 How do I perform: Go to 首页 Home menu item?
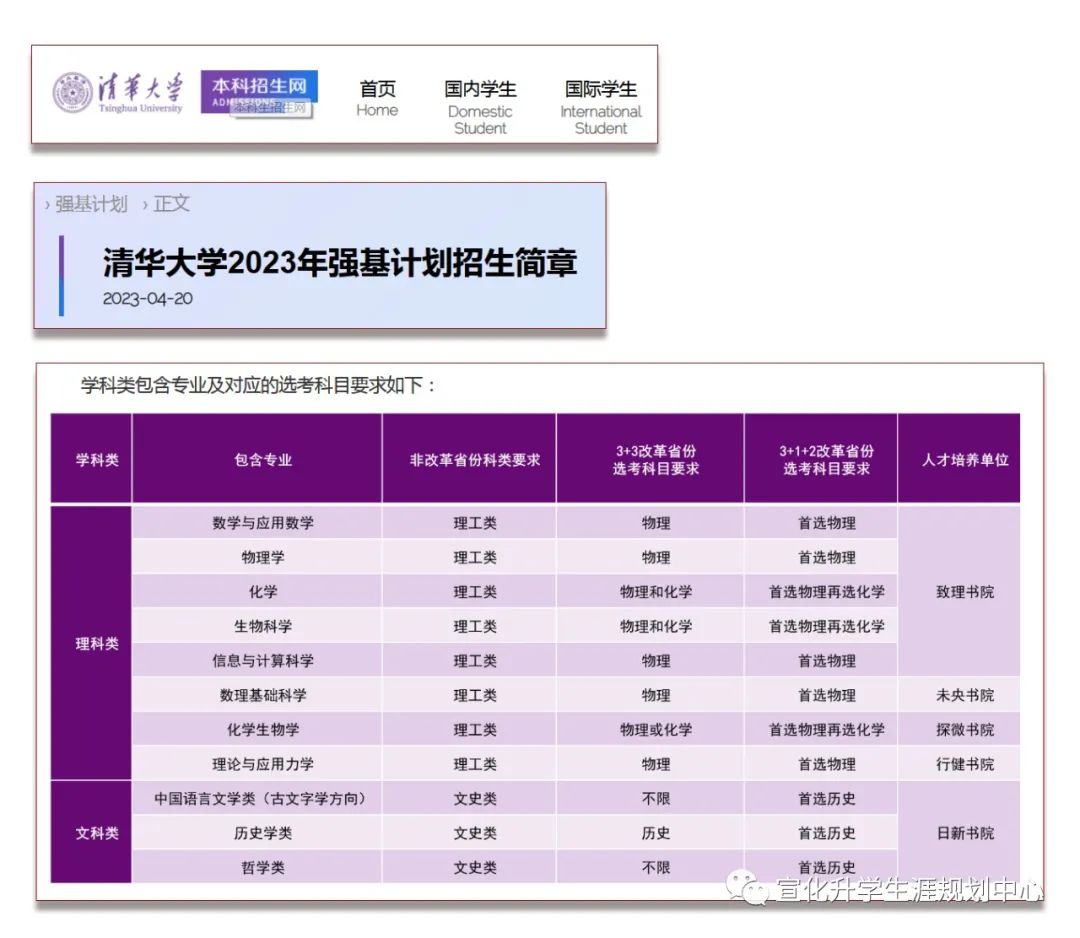pos(377,98)
